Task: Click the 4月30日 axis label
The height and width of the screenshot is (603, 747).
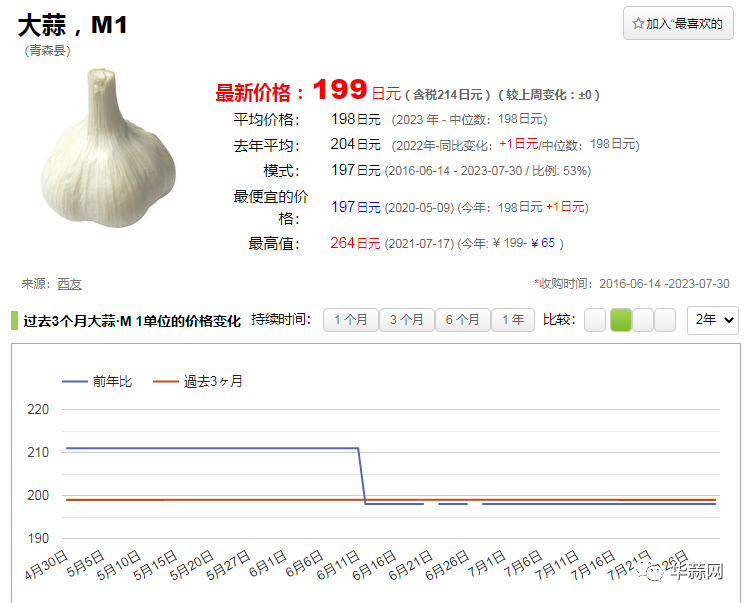Action: pos(47,565)
